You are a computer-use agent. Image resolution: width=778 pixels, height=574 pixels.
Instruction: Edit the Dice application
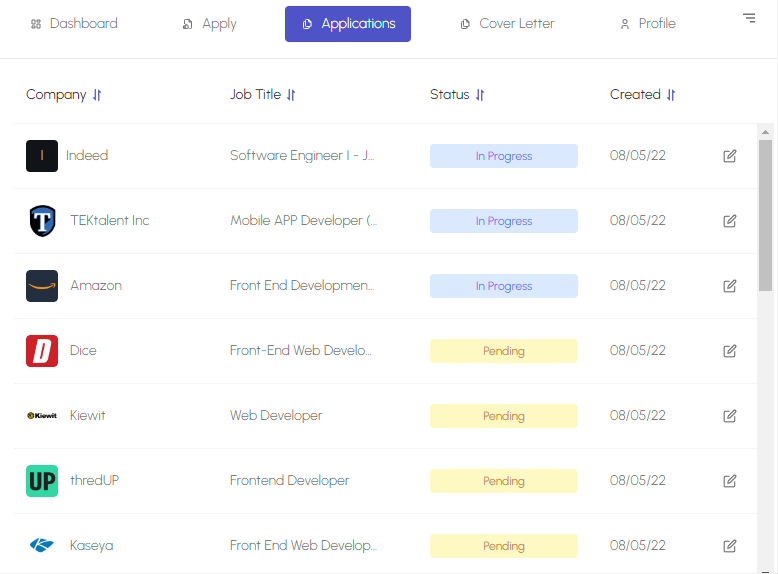pos(729,351)
